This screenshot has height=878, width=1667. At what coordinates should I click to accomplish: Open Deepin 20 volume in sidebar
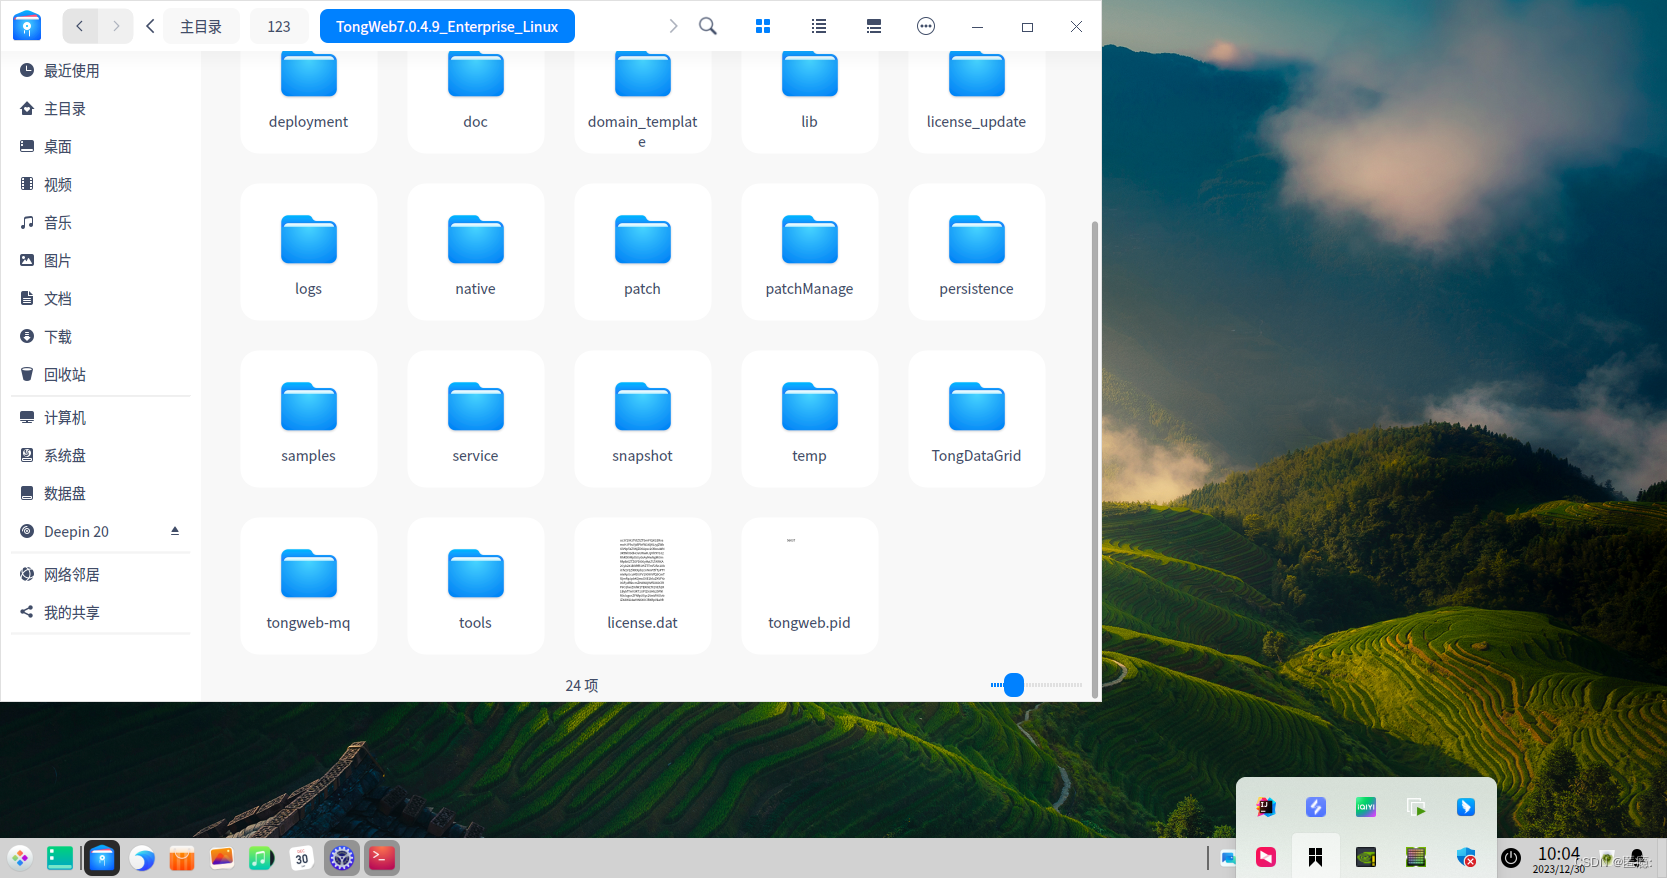100,531
